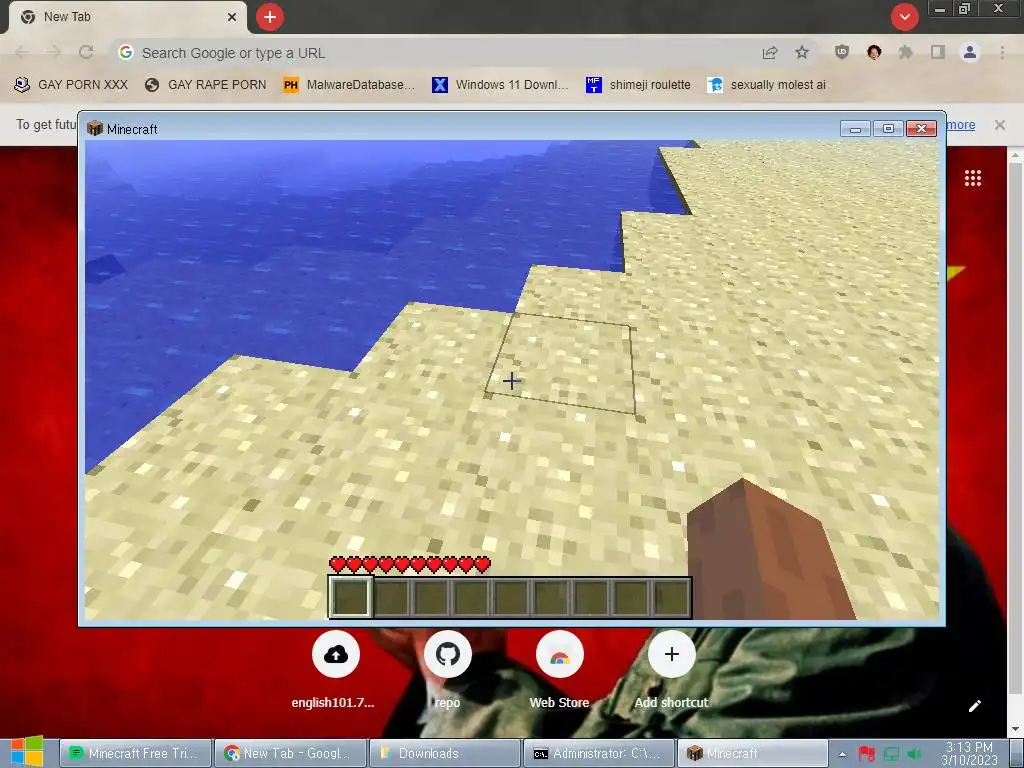Click the red flag Action Center tray icon
The image size is (1024, 768).
tap(867, 754)
